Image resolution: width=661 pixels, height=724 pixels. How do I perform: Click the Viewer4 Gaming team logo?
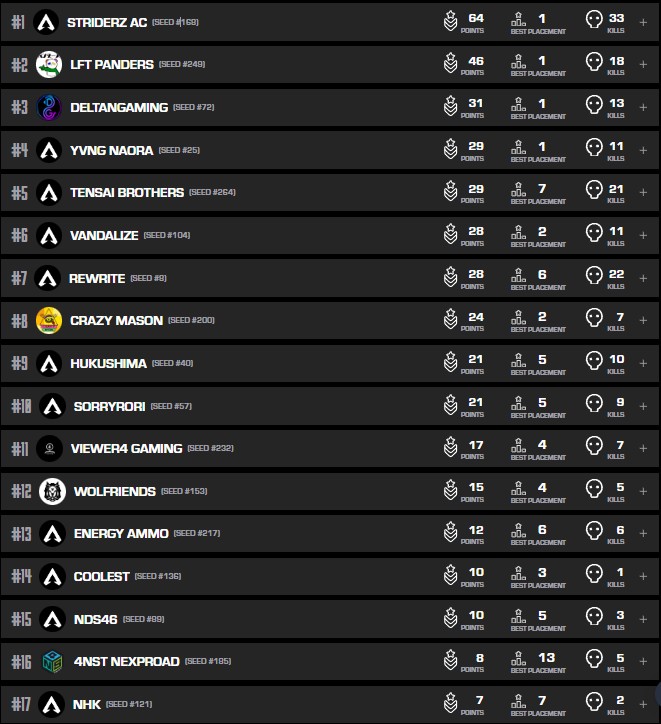pyautogui.click(x=49, y=448)
